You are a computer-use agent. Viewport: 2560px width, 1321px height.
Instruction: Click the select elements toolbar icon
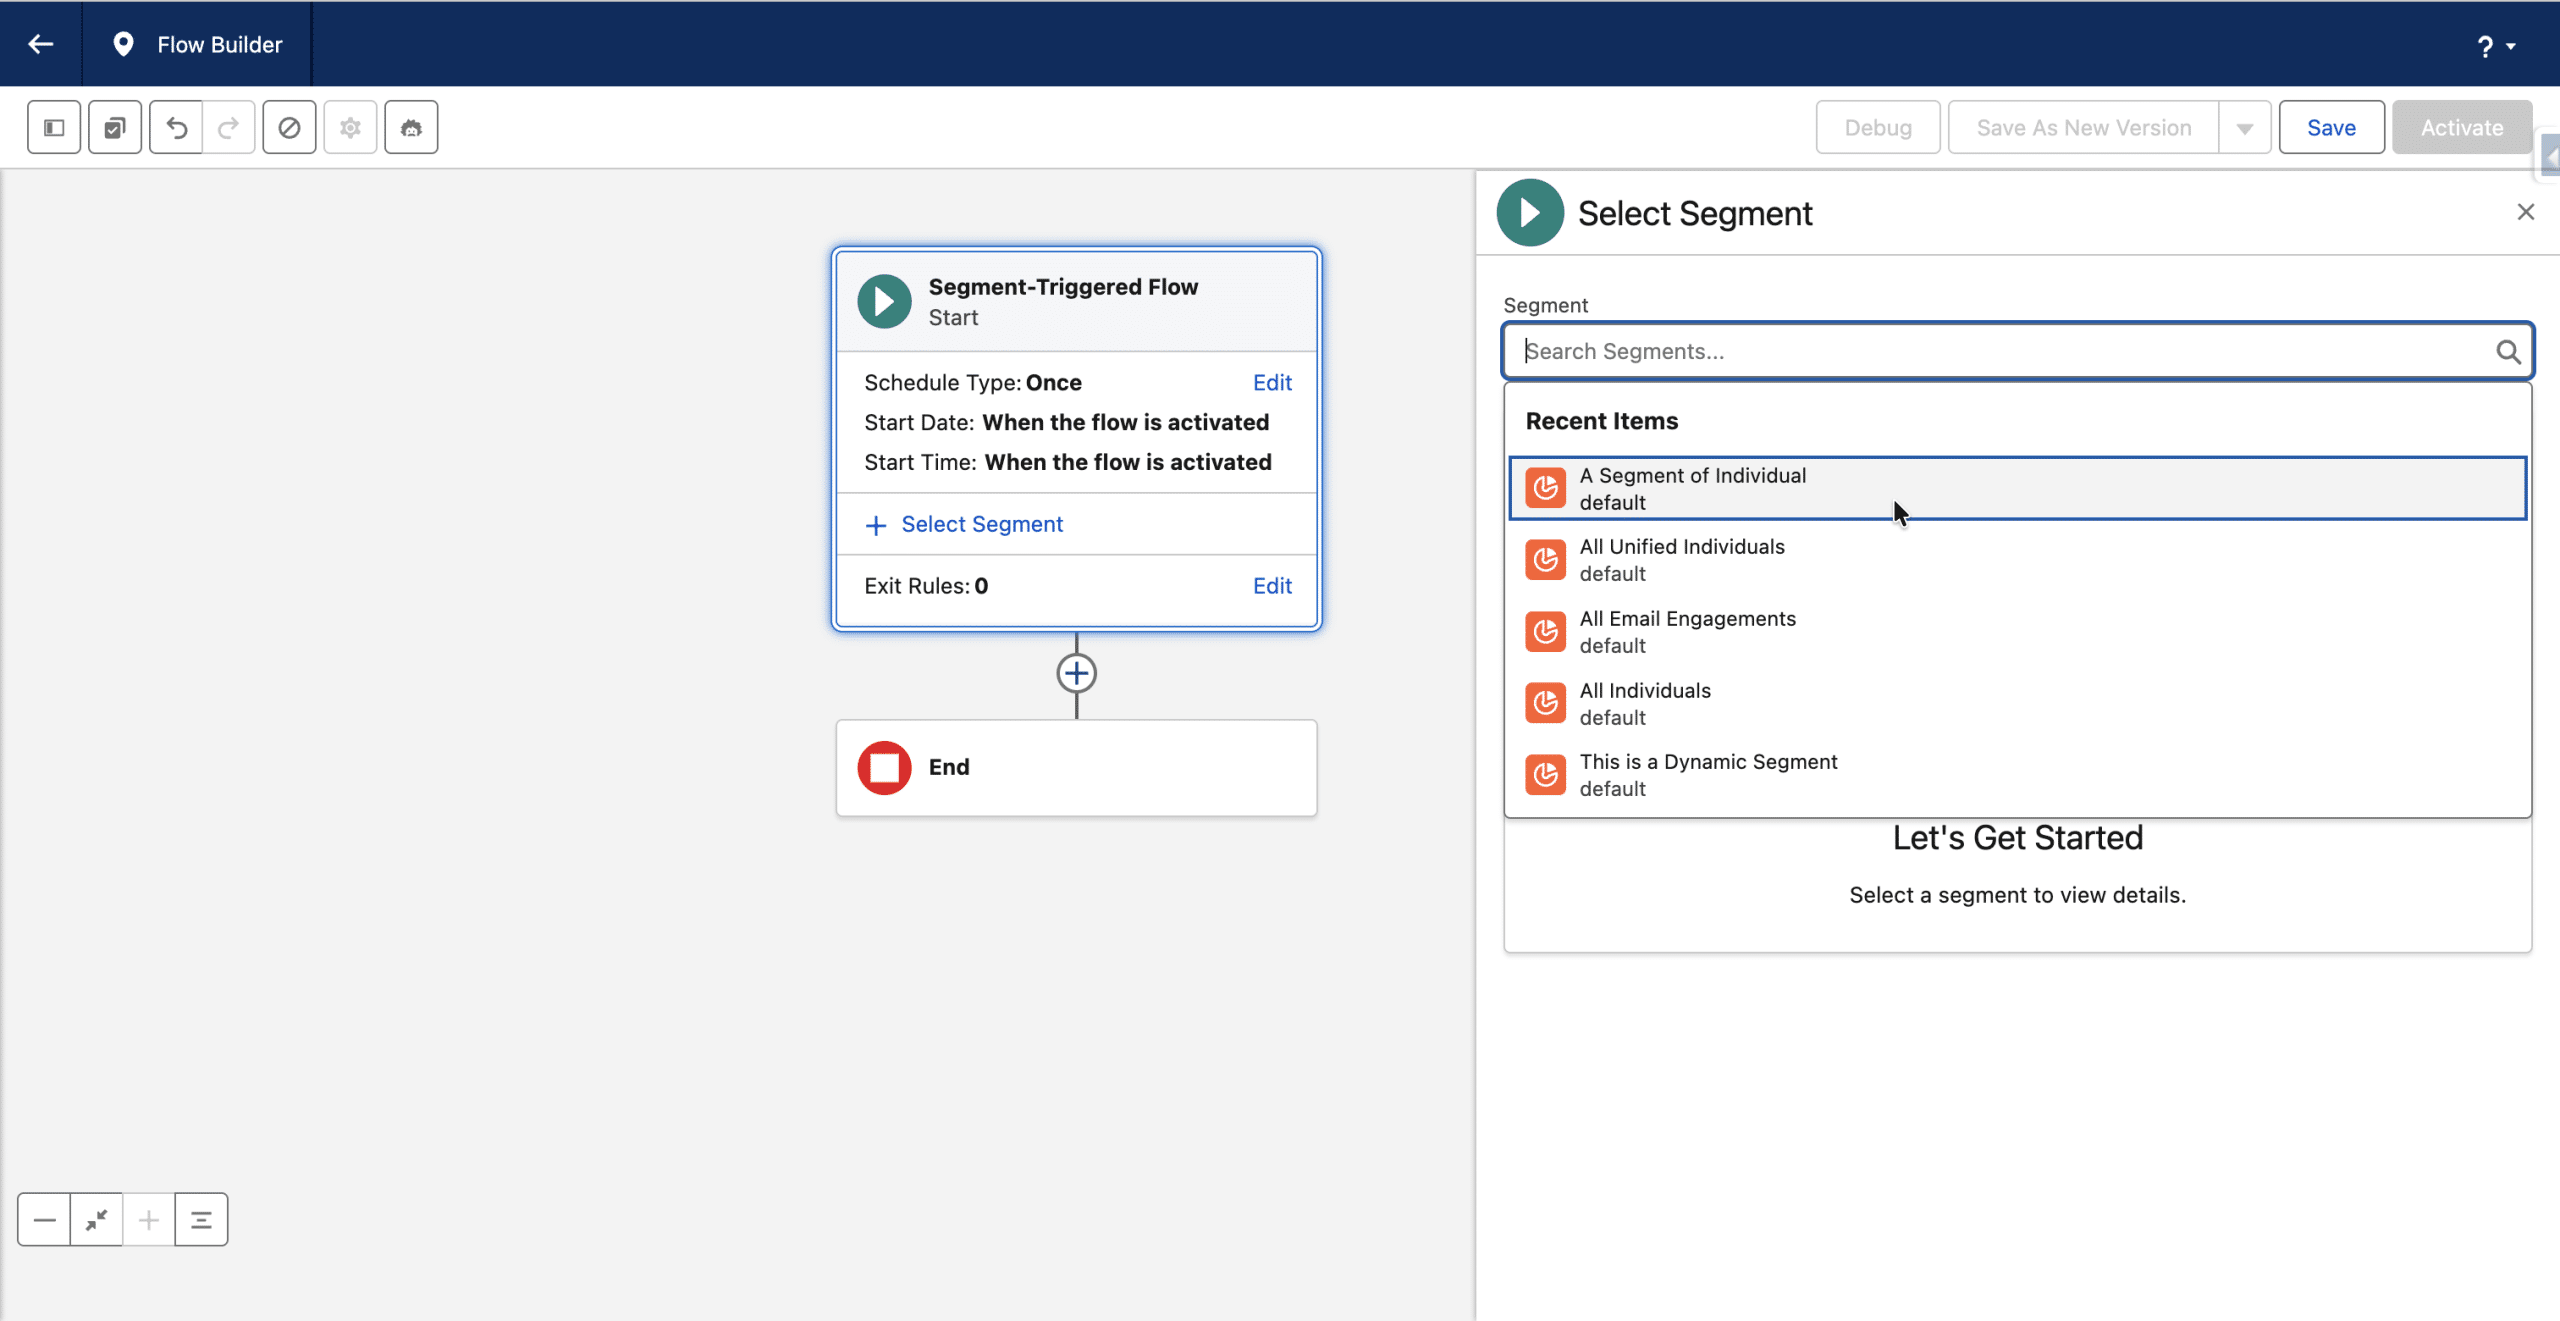pos(115,127)
